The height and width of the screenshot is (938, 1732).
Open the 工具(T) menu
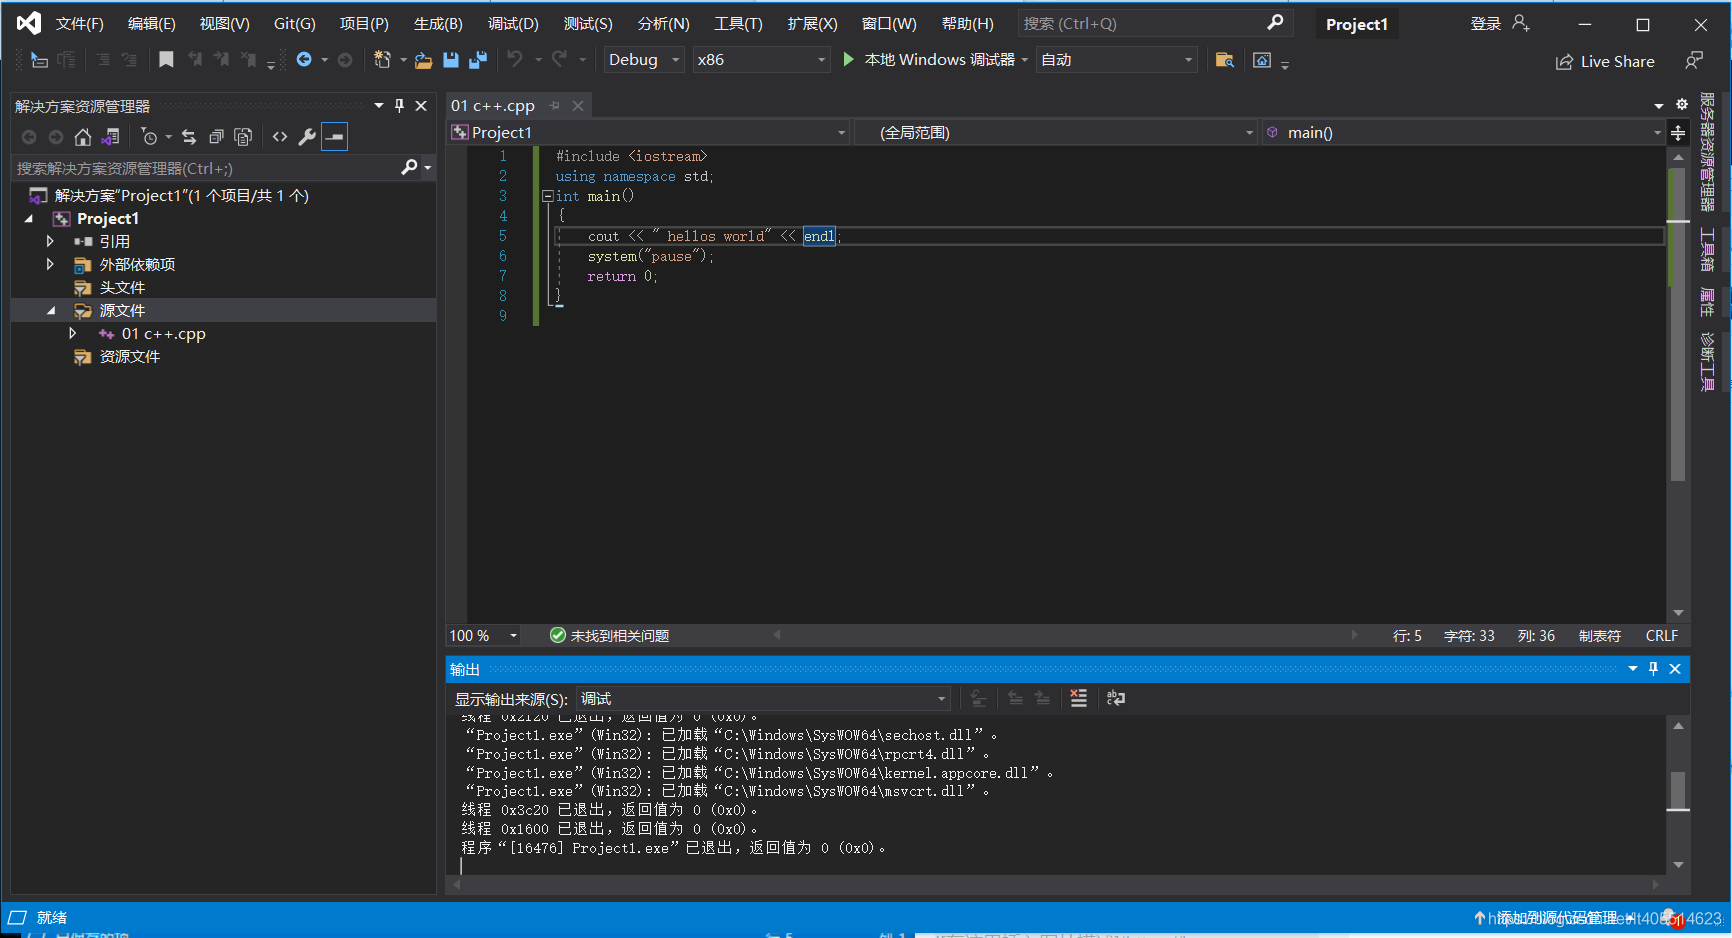pyautogui.click(x=738, y=24)
